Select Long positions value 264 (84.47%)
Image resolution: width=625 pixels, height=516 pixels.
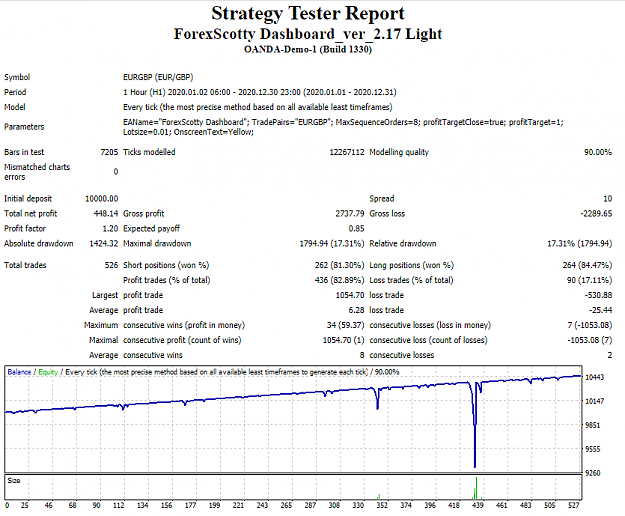click(587, 265)
